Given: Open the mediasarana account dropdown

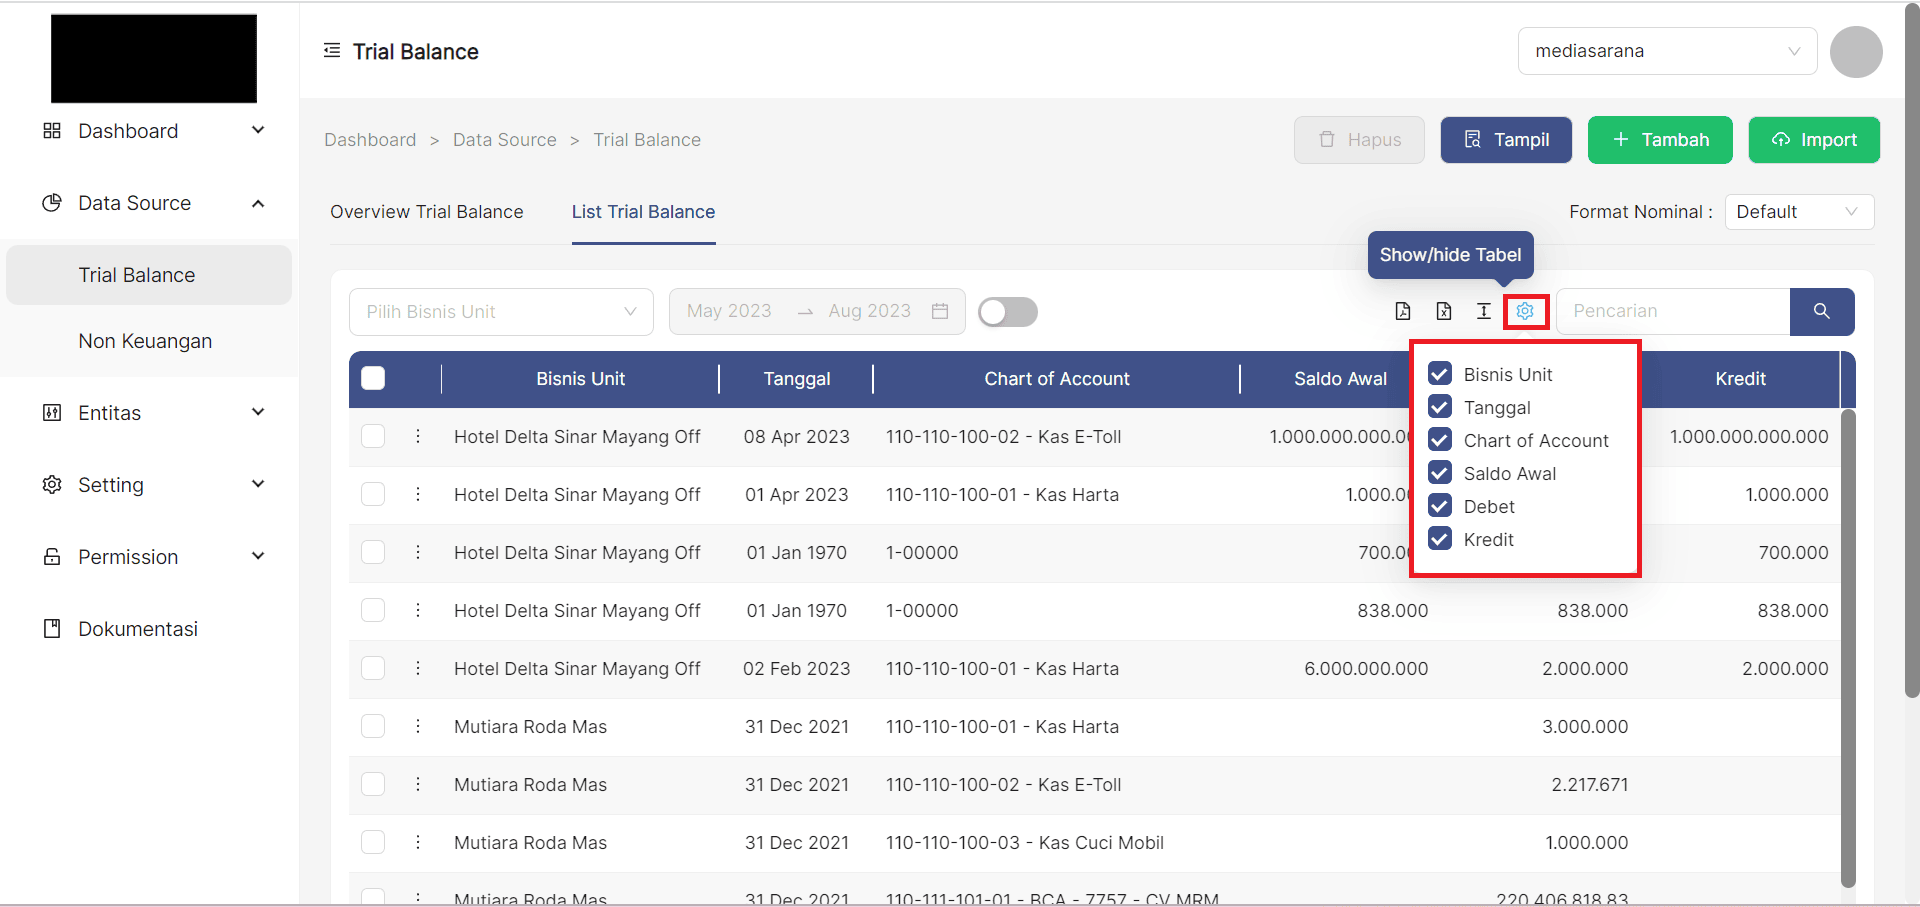Looking at the screenshot, I should click(x=1666, y=51).
